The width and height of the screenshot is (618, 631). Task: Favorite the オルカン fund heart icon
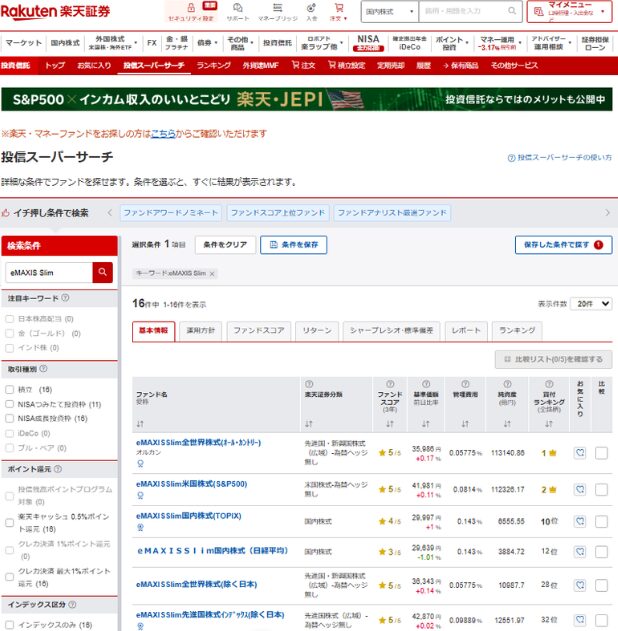point(580,453)
